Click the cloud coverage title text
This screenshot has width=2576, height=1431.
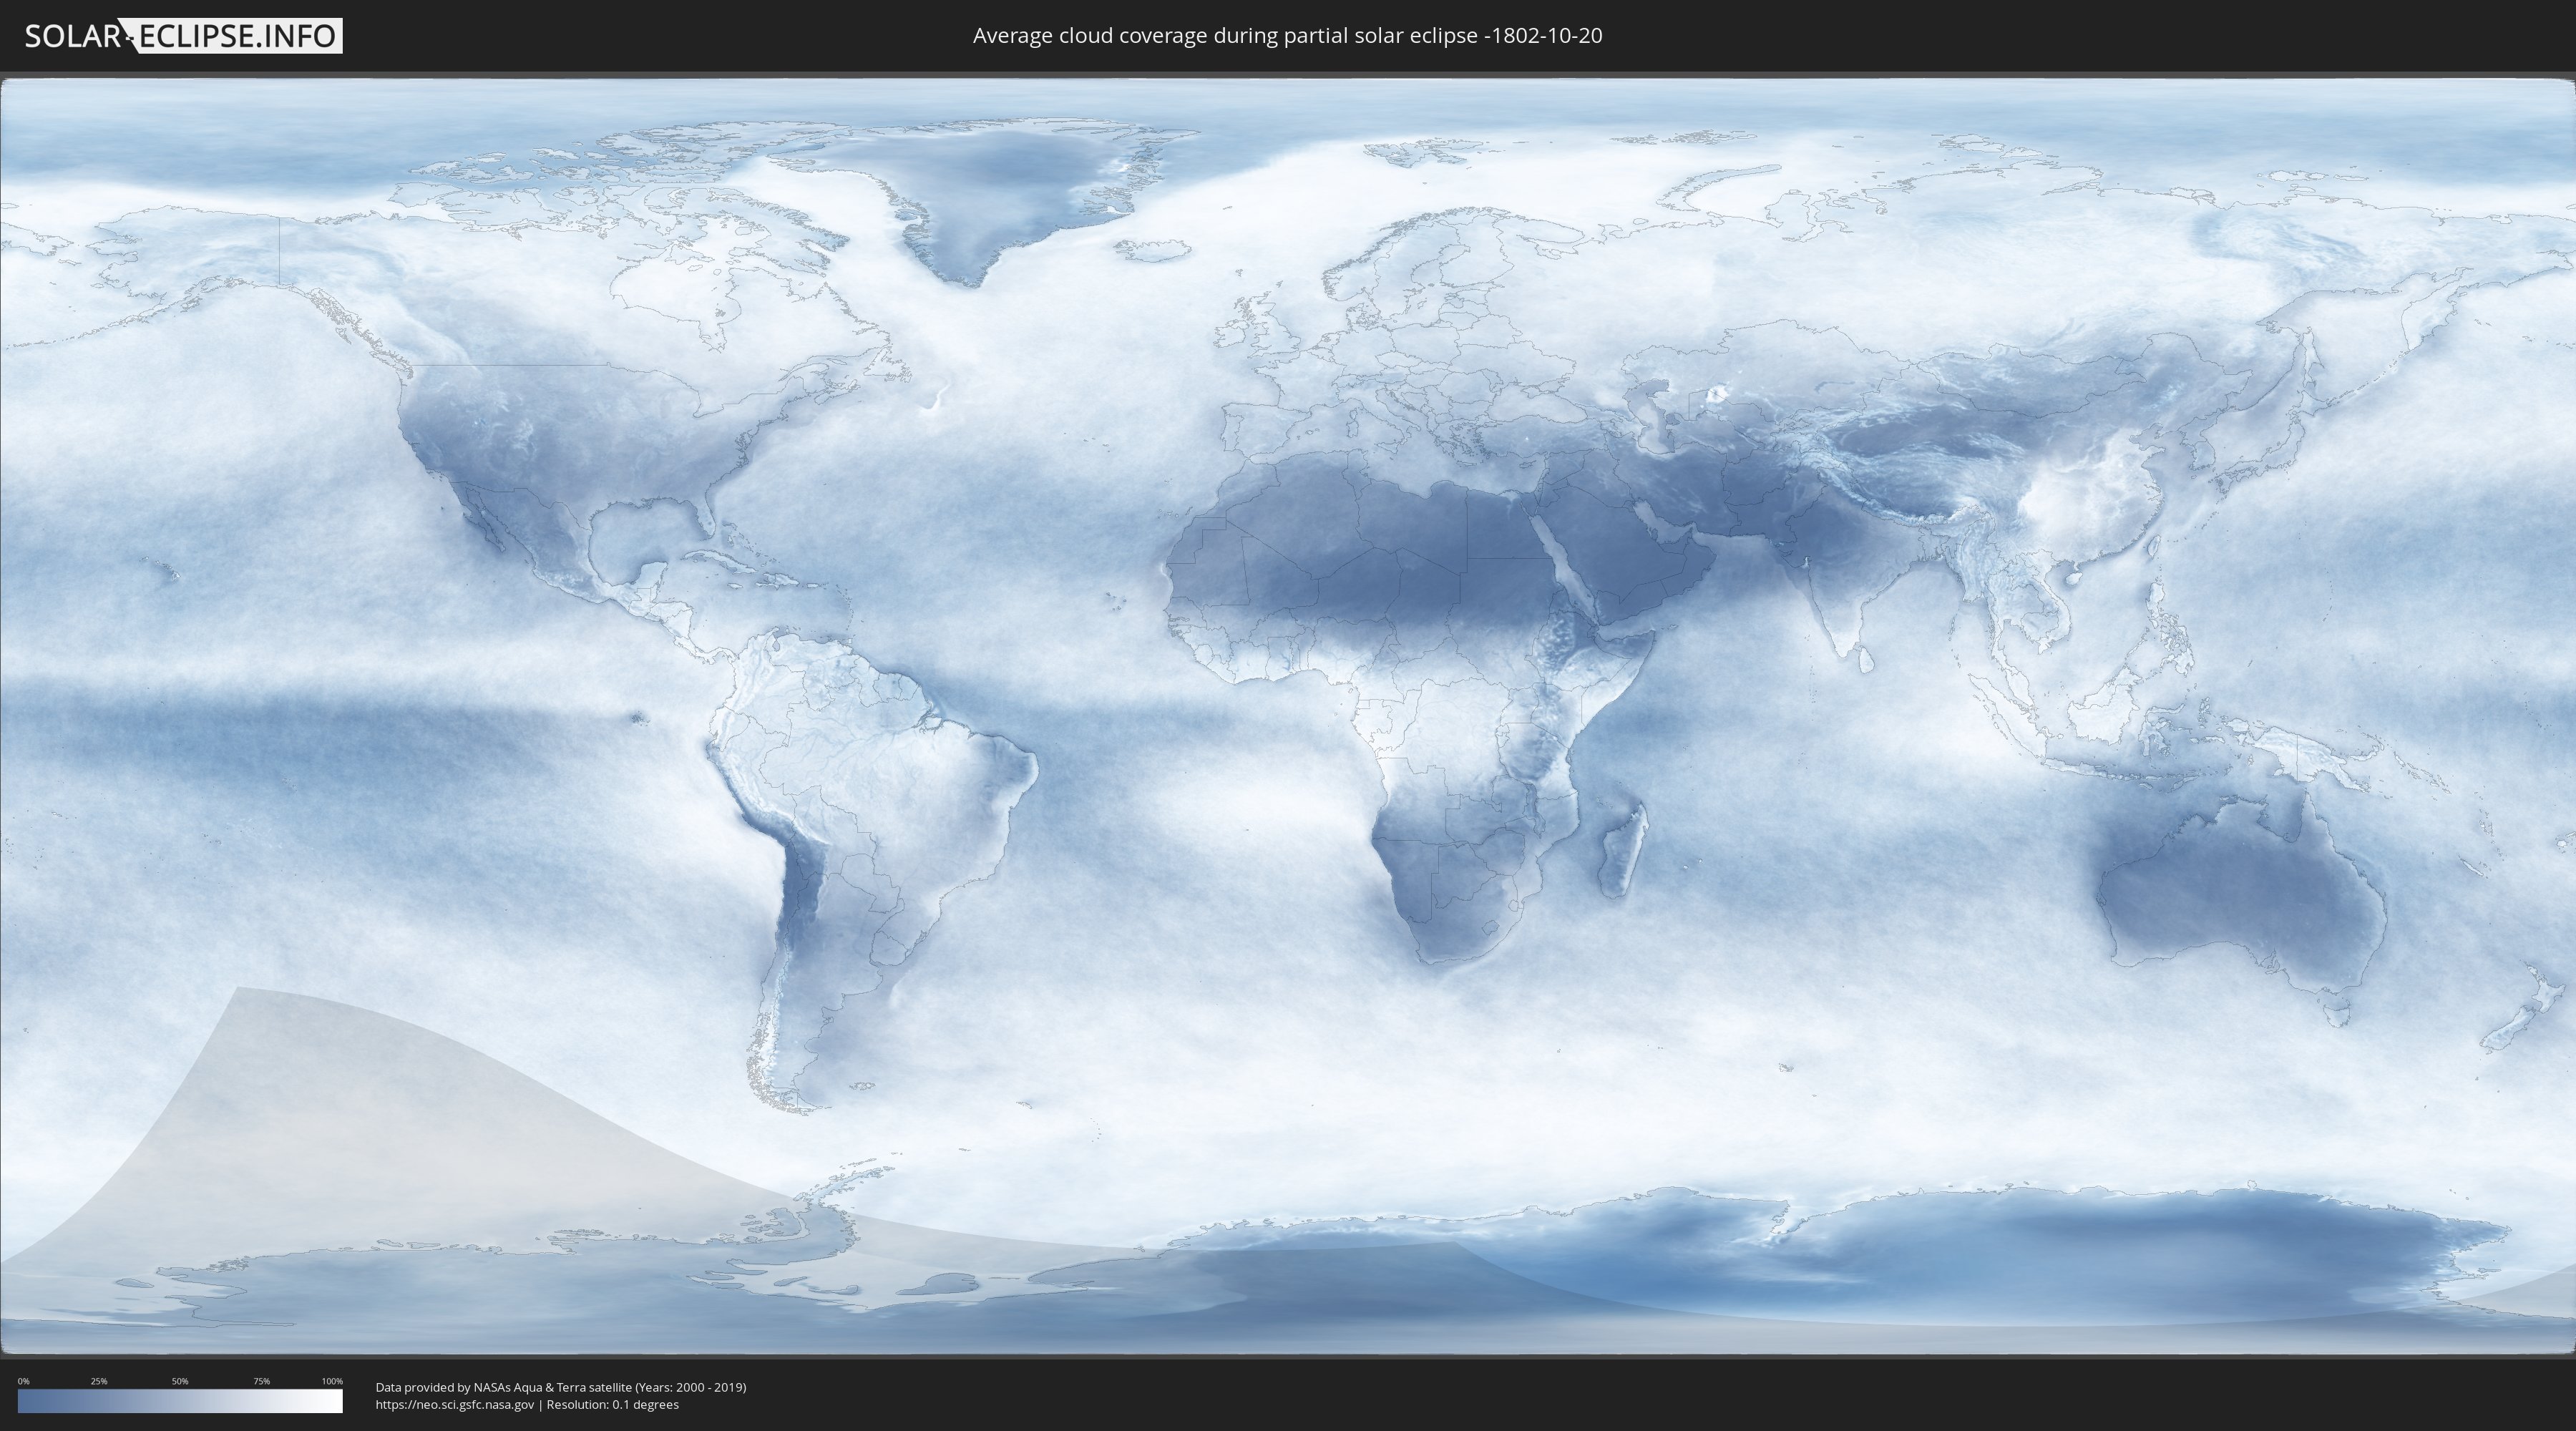click(x=1287, y=36)
